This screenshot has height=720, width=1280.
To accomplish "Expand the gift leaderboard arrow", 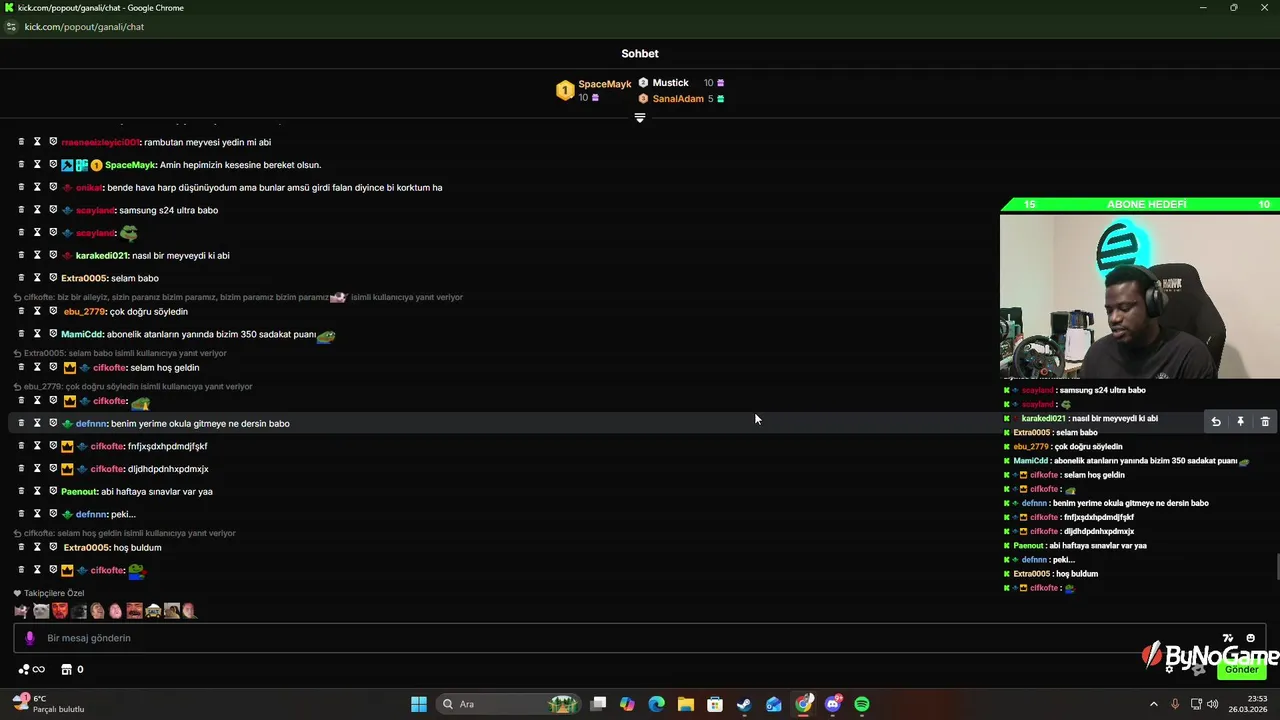I will coord(640,118).
